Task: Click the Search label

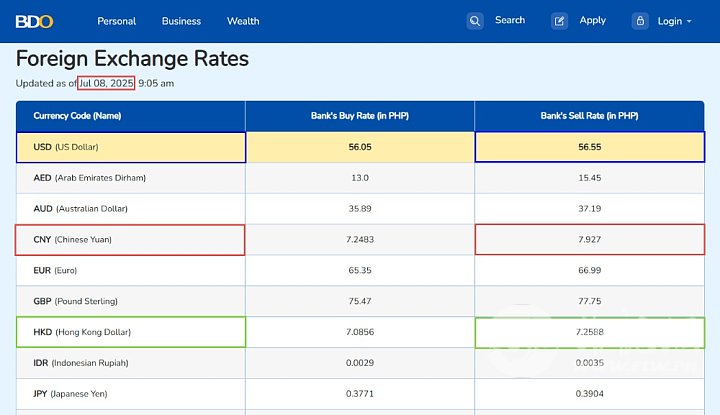Action: (x=510, y=20)
